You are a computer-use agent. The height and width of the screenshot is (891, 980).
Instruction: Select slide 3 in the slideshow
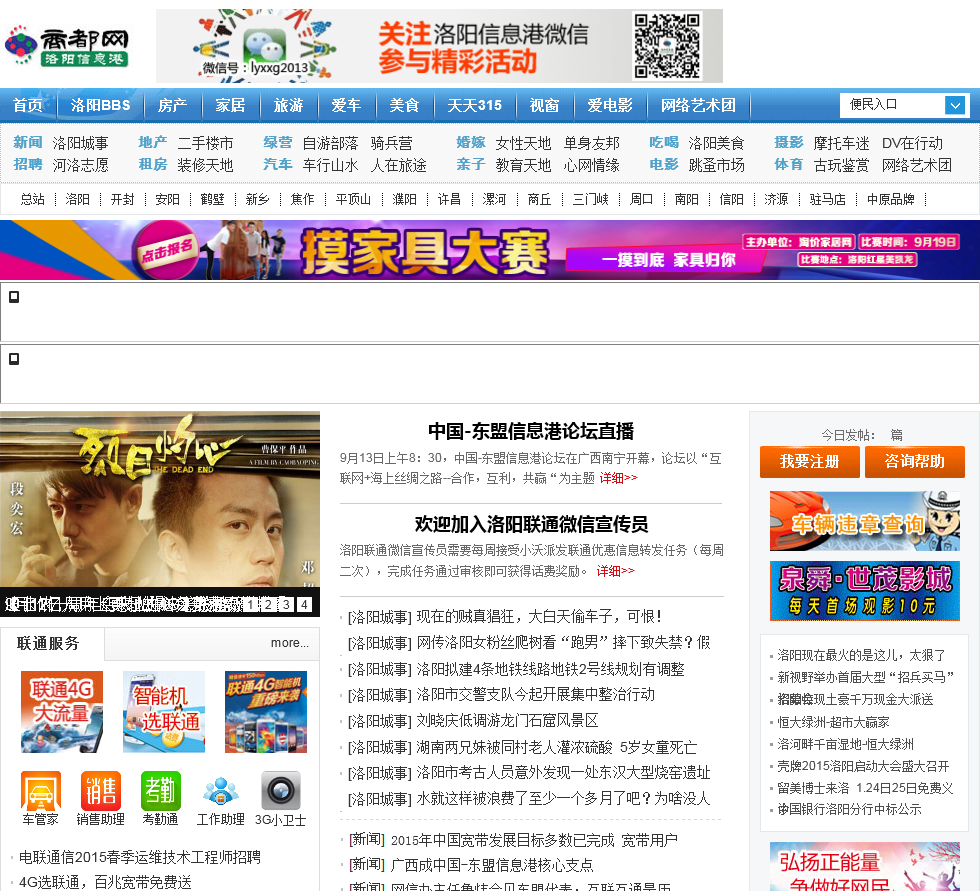(286, 604)
